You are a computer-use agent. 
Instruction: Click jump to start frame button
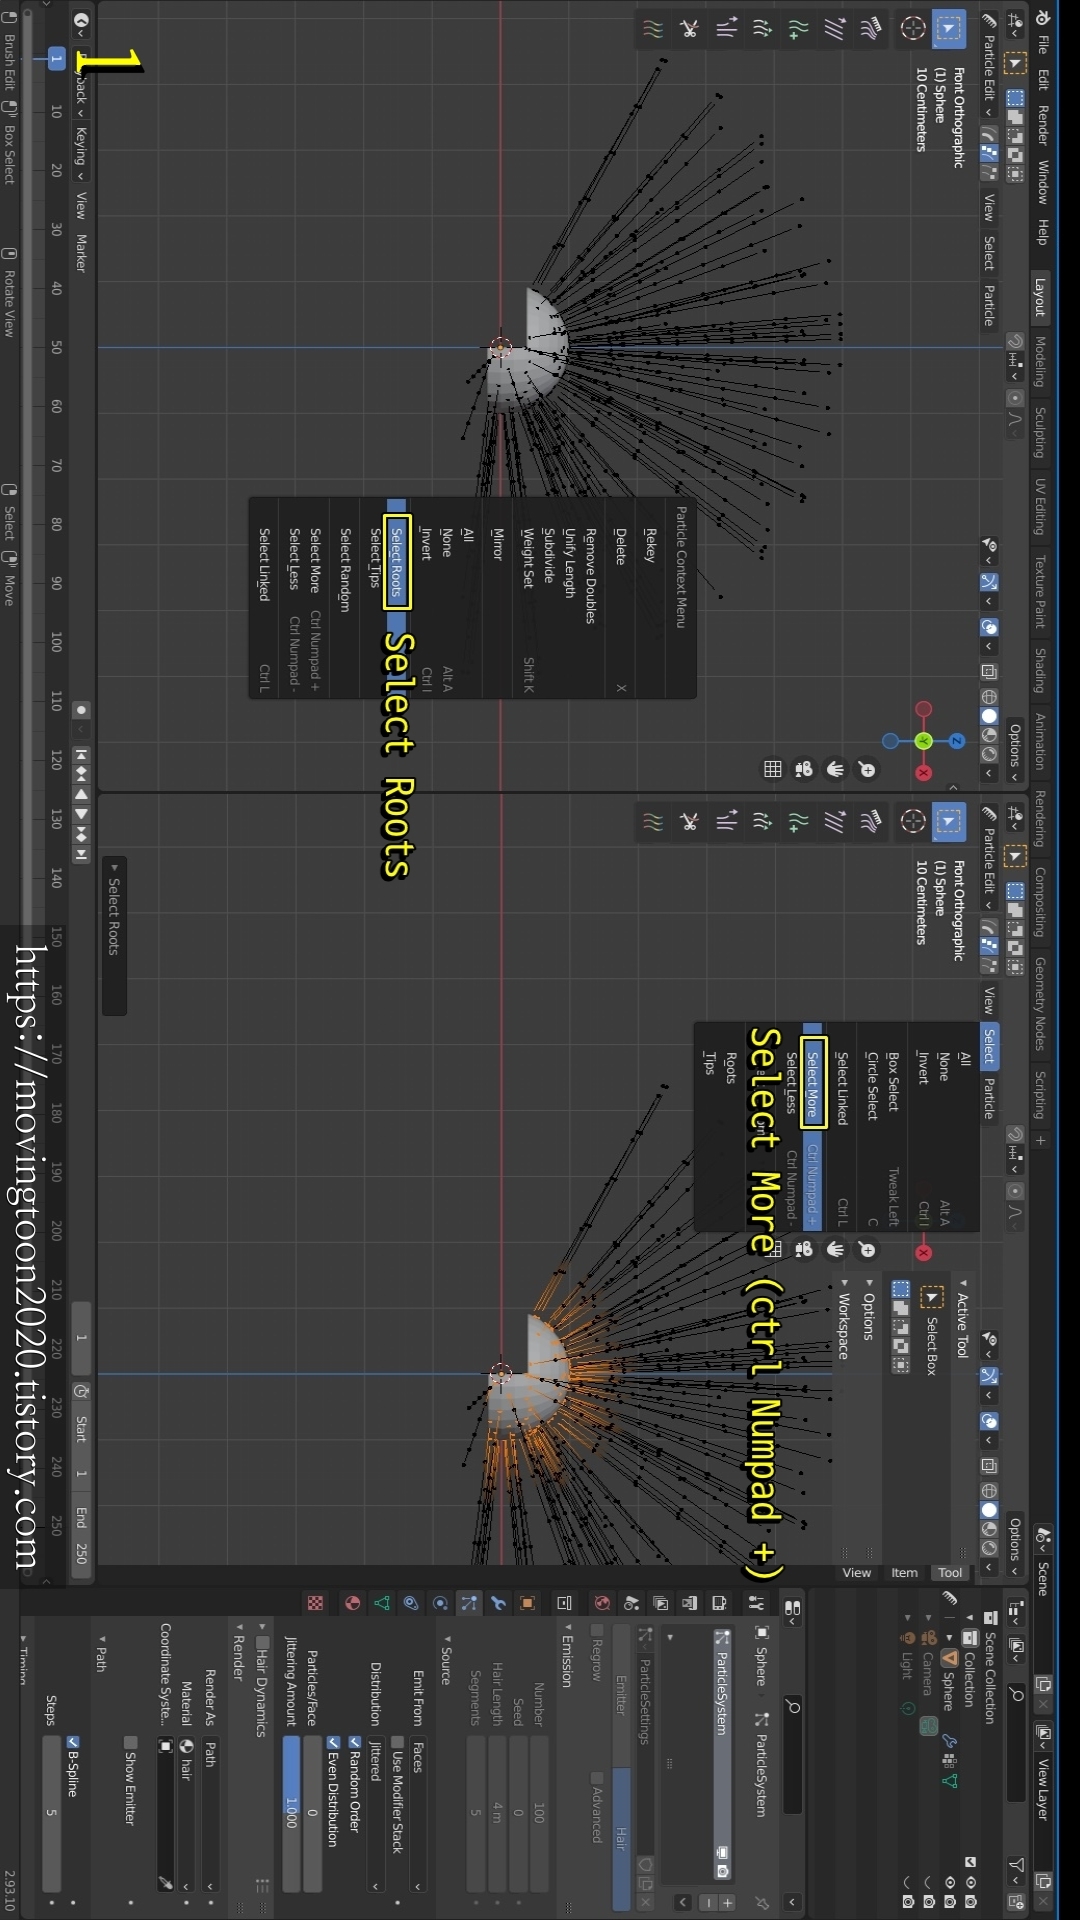[82, 754]
